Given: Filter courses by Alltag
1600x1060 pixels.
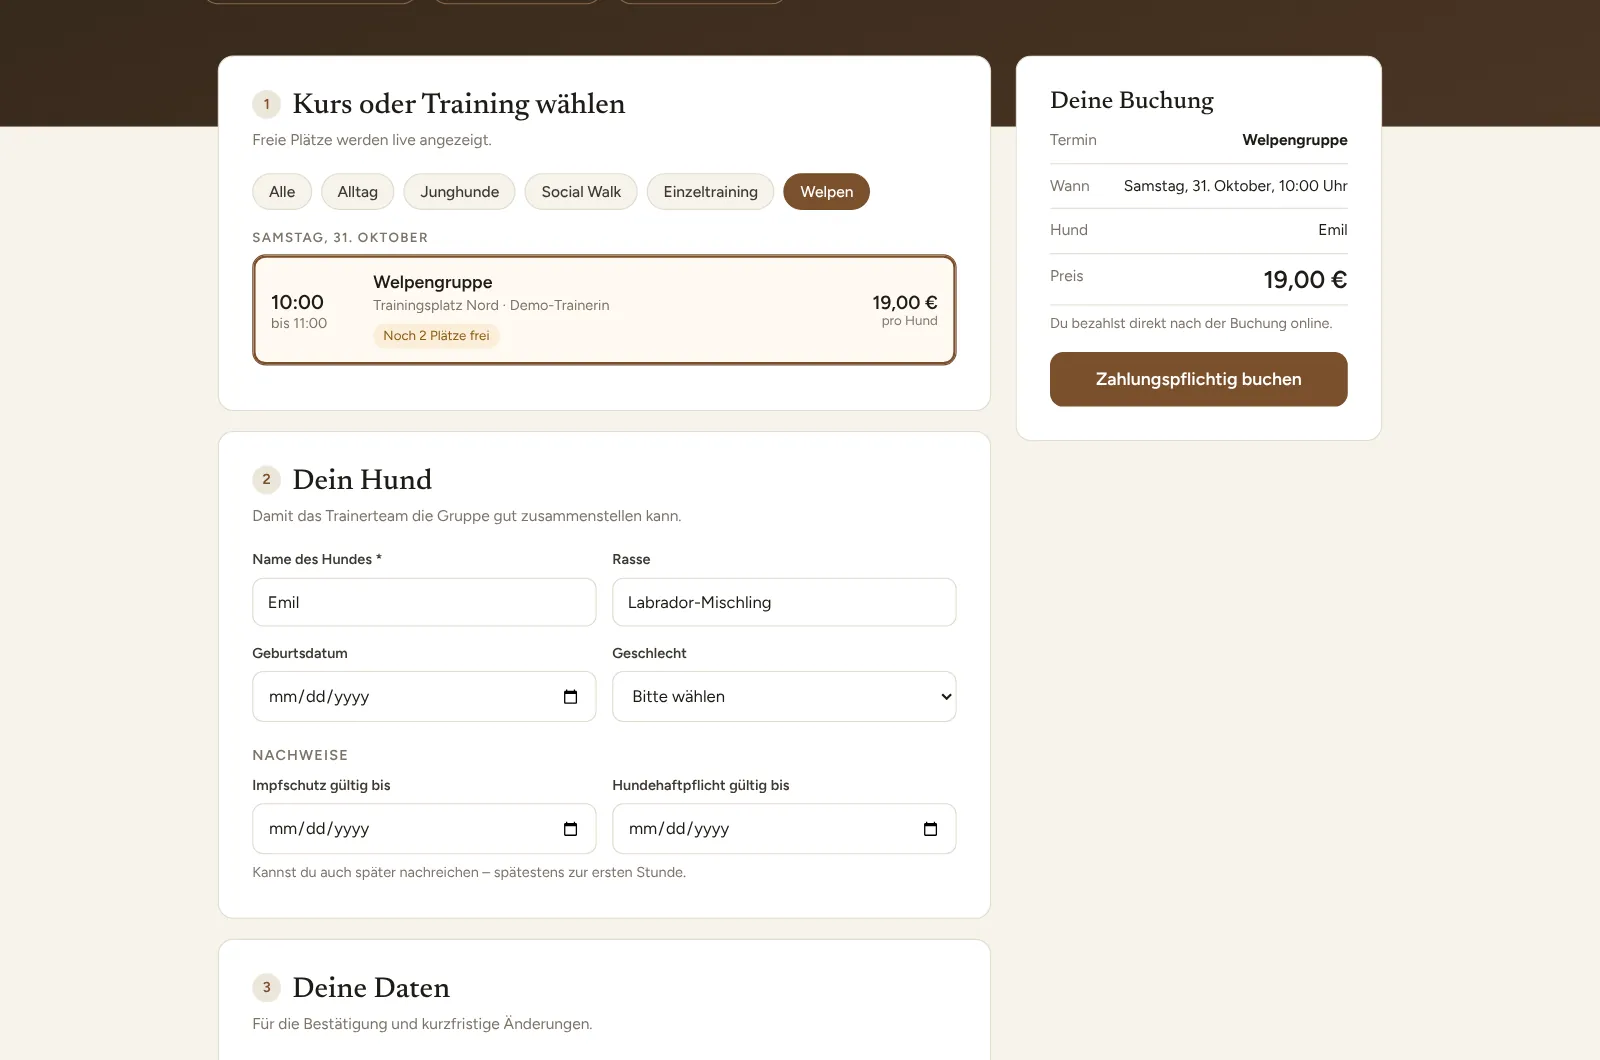Looking at the screenshot, I should [x=358, y=192].
